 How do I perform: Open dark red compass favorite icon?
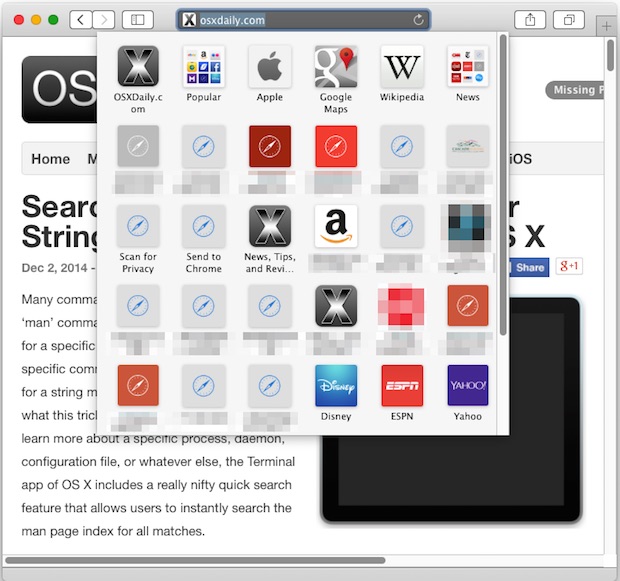click(x=270, y=146)
